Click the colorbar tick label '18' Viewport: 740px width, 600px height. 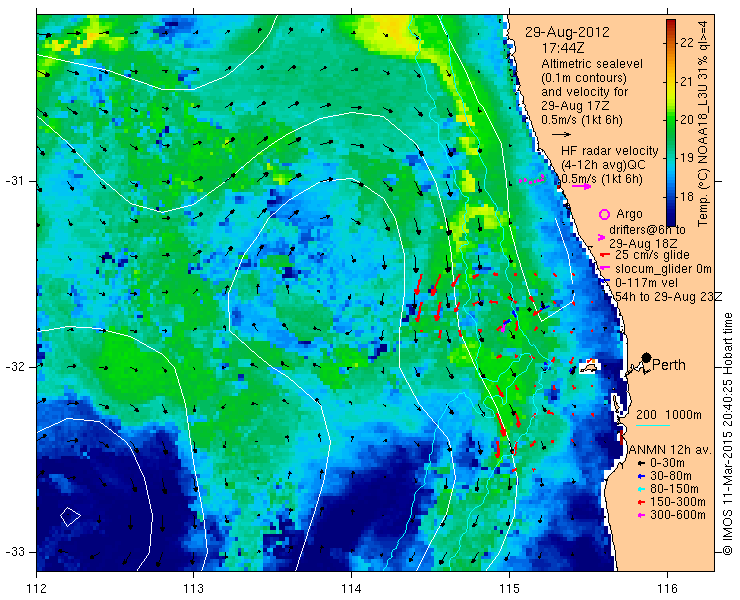pyautogui.click(x=687, y=197)
